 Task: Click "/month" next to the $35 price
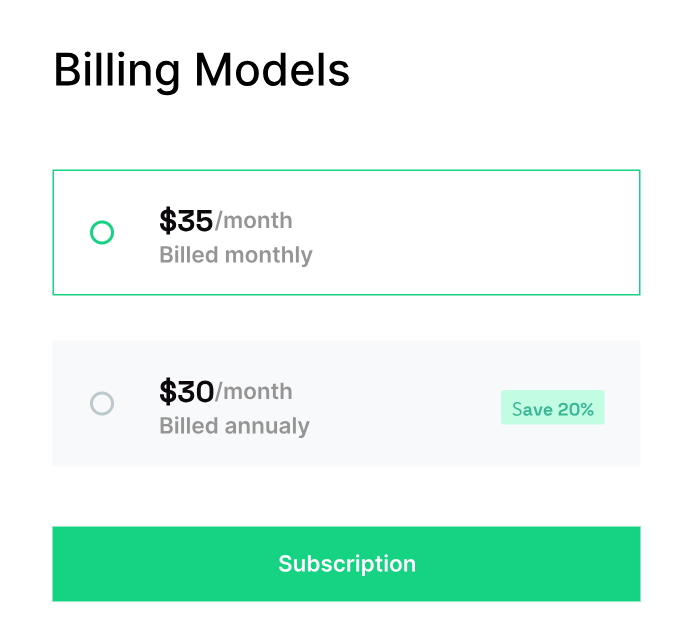pos(254,220)
